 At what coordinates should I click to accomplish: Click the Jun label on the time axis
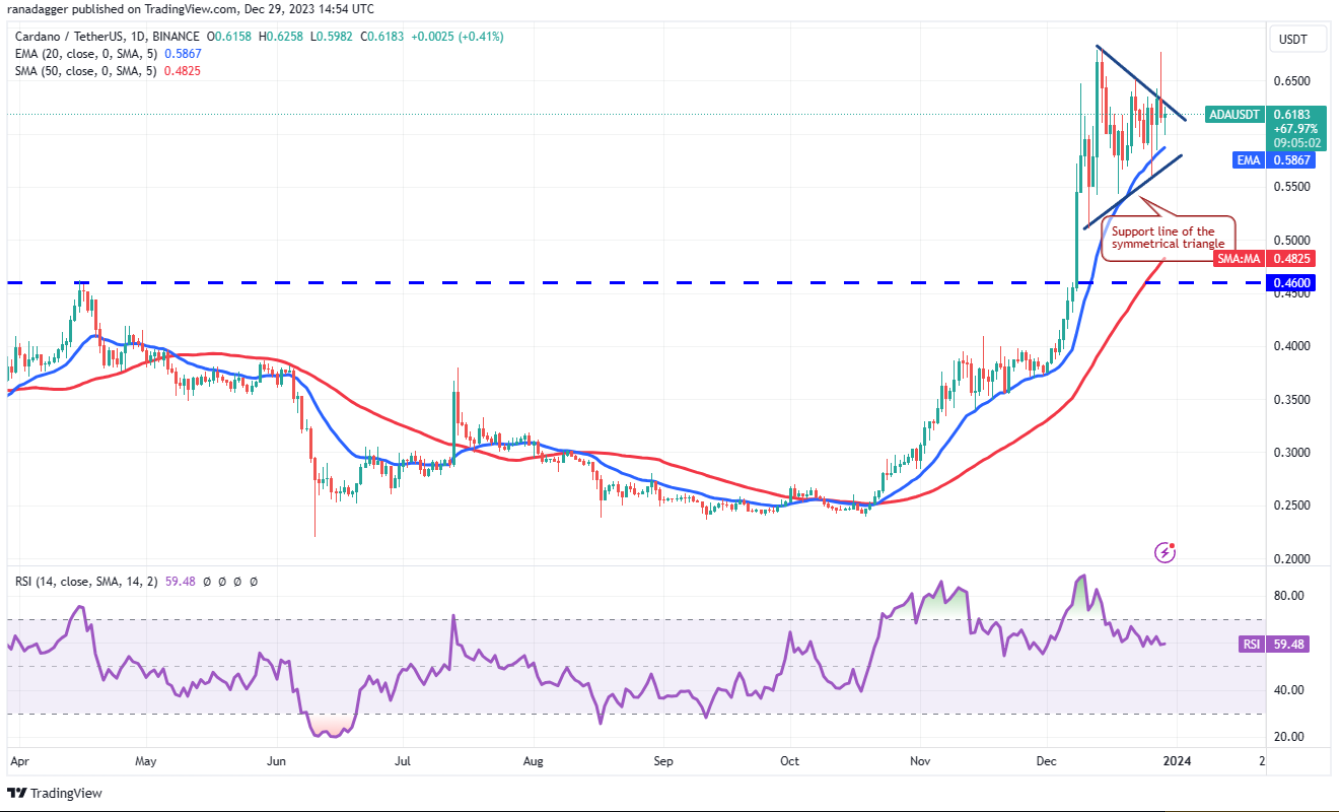pyautogui.click(x=277, y=760)
